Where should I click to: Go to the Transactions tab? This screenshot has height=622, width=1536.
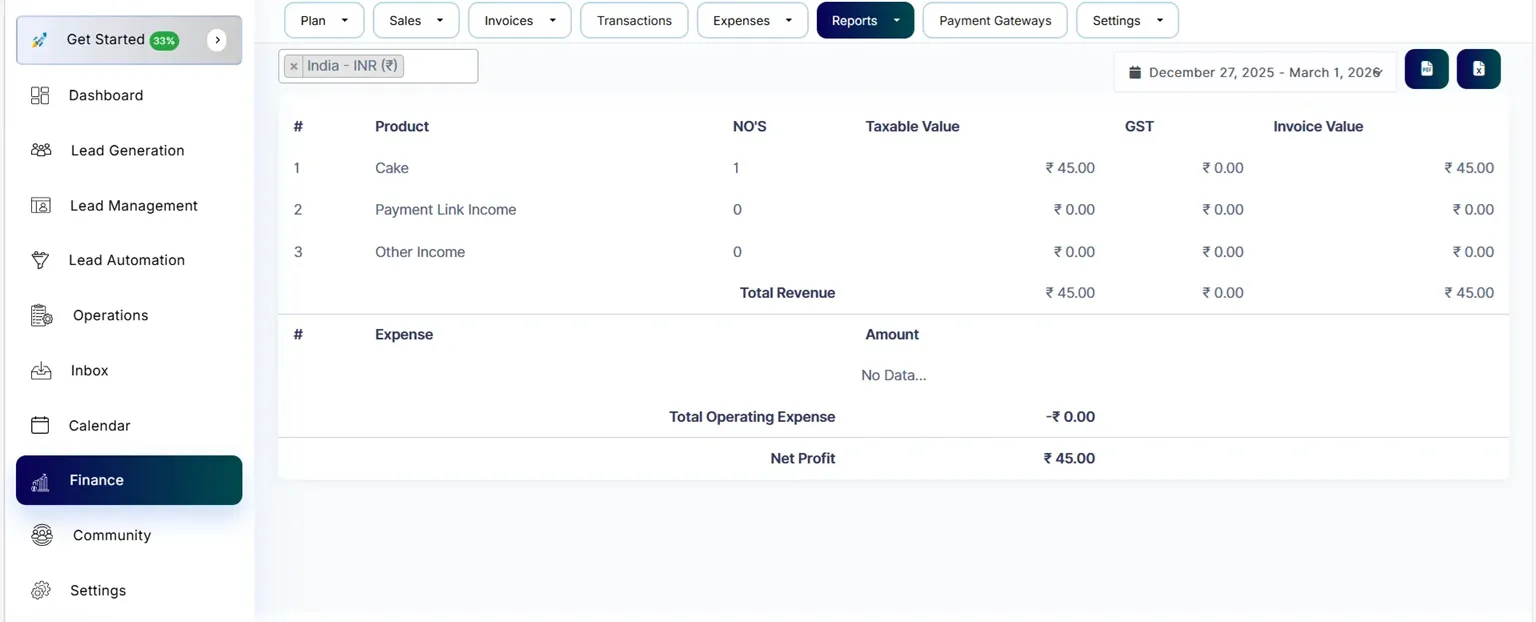point(634,20)
